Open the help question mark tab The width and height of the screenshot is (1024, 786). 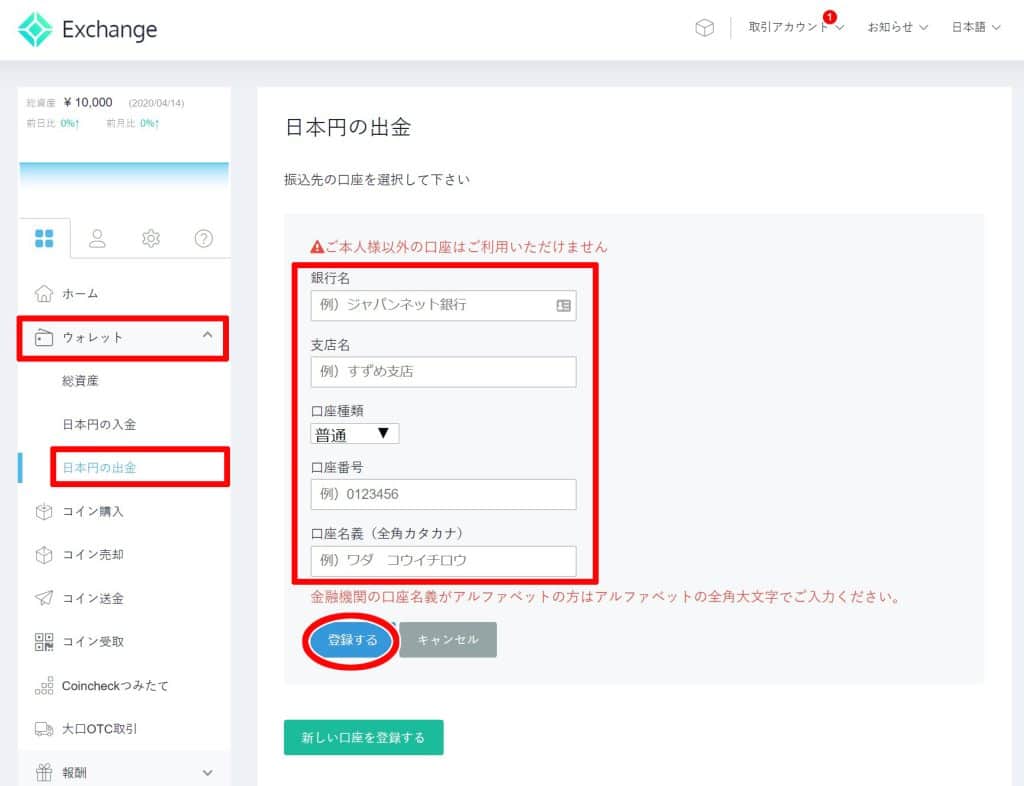(x=204, y=238)
